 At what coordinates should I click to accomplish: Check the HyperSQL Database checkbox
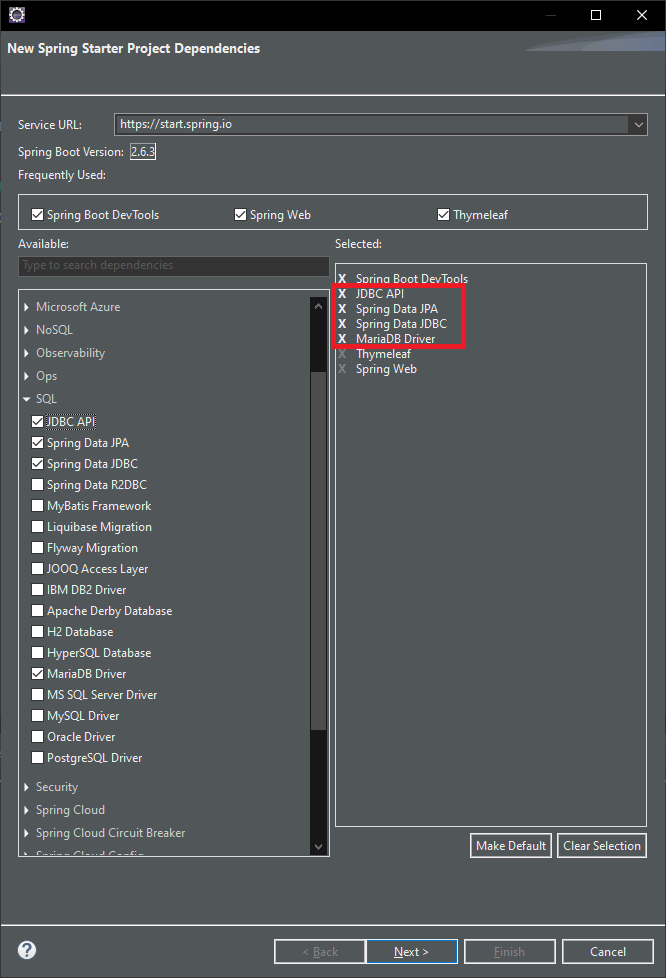click(37, 653)
